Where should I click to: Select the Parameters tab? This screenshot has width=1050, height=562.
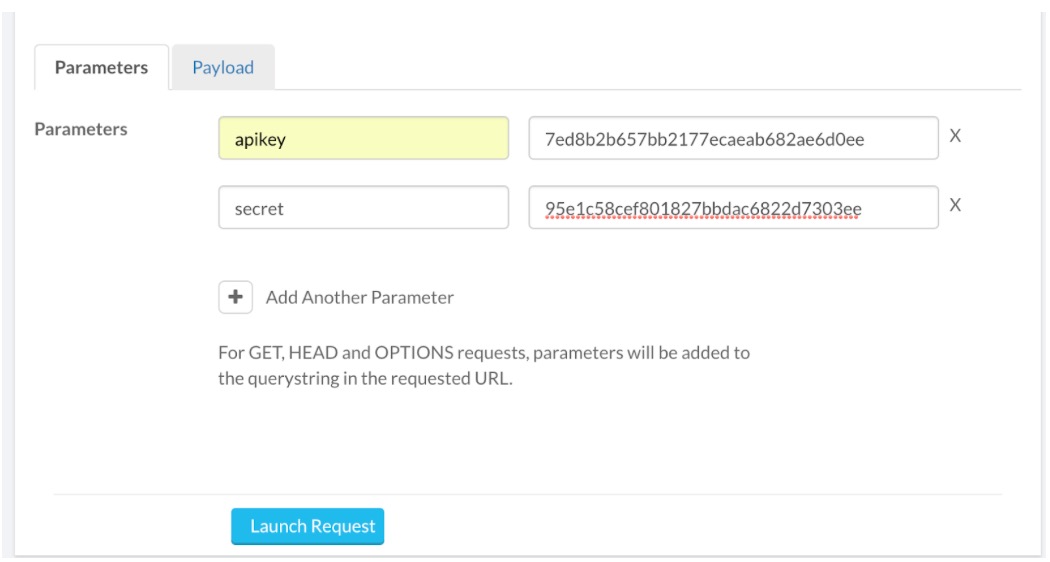click(x=101, y=68)
